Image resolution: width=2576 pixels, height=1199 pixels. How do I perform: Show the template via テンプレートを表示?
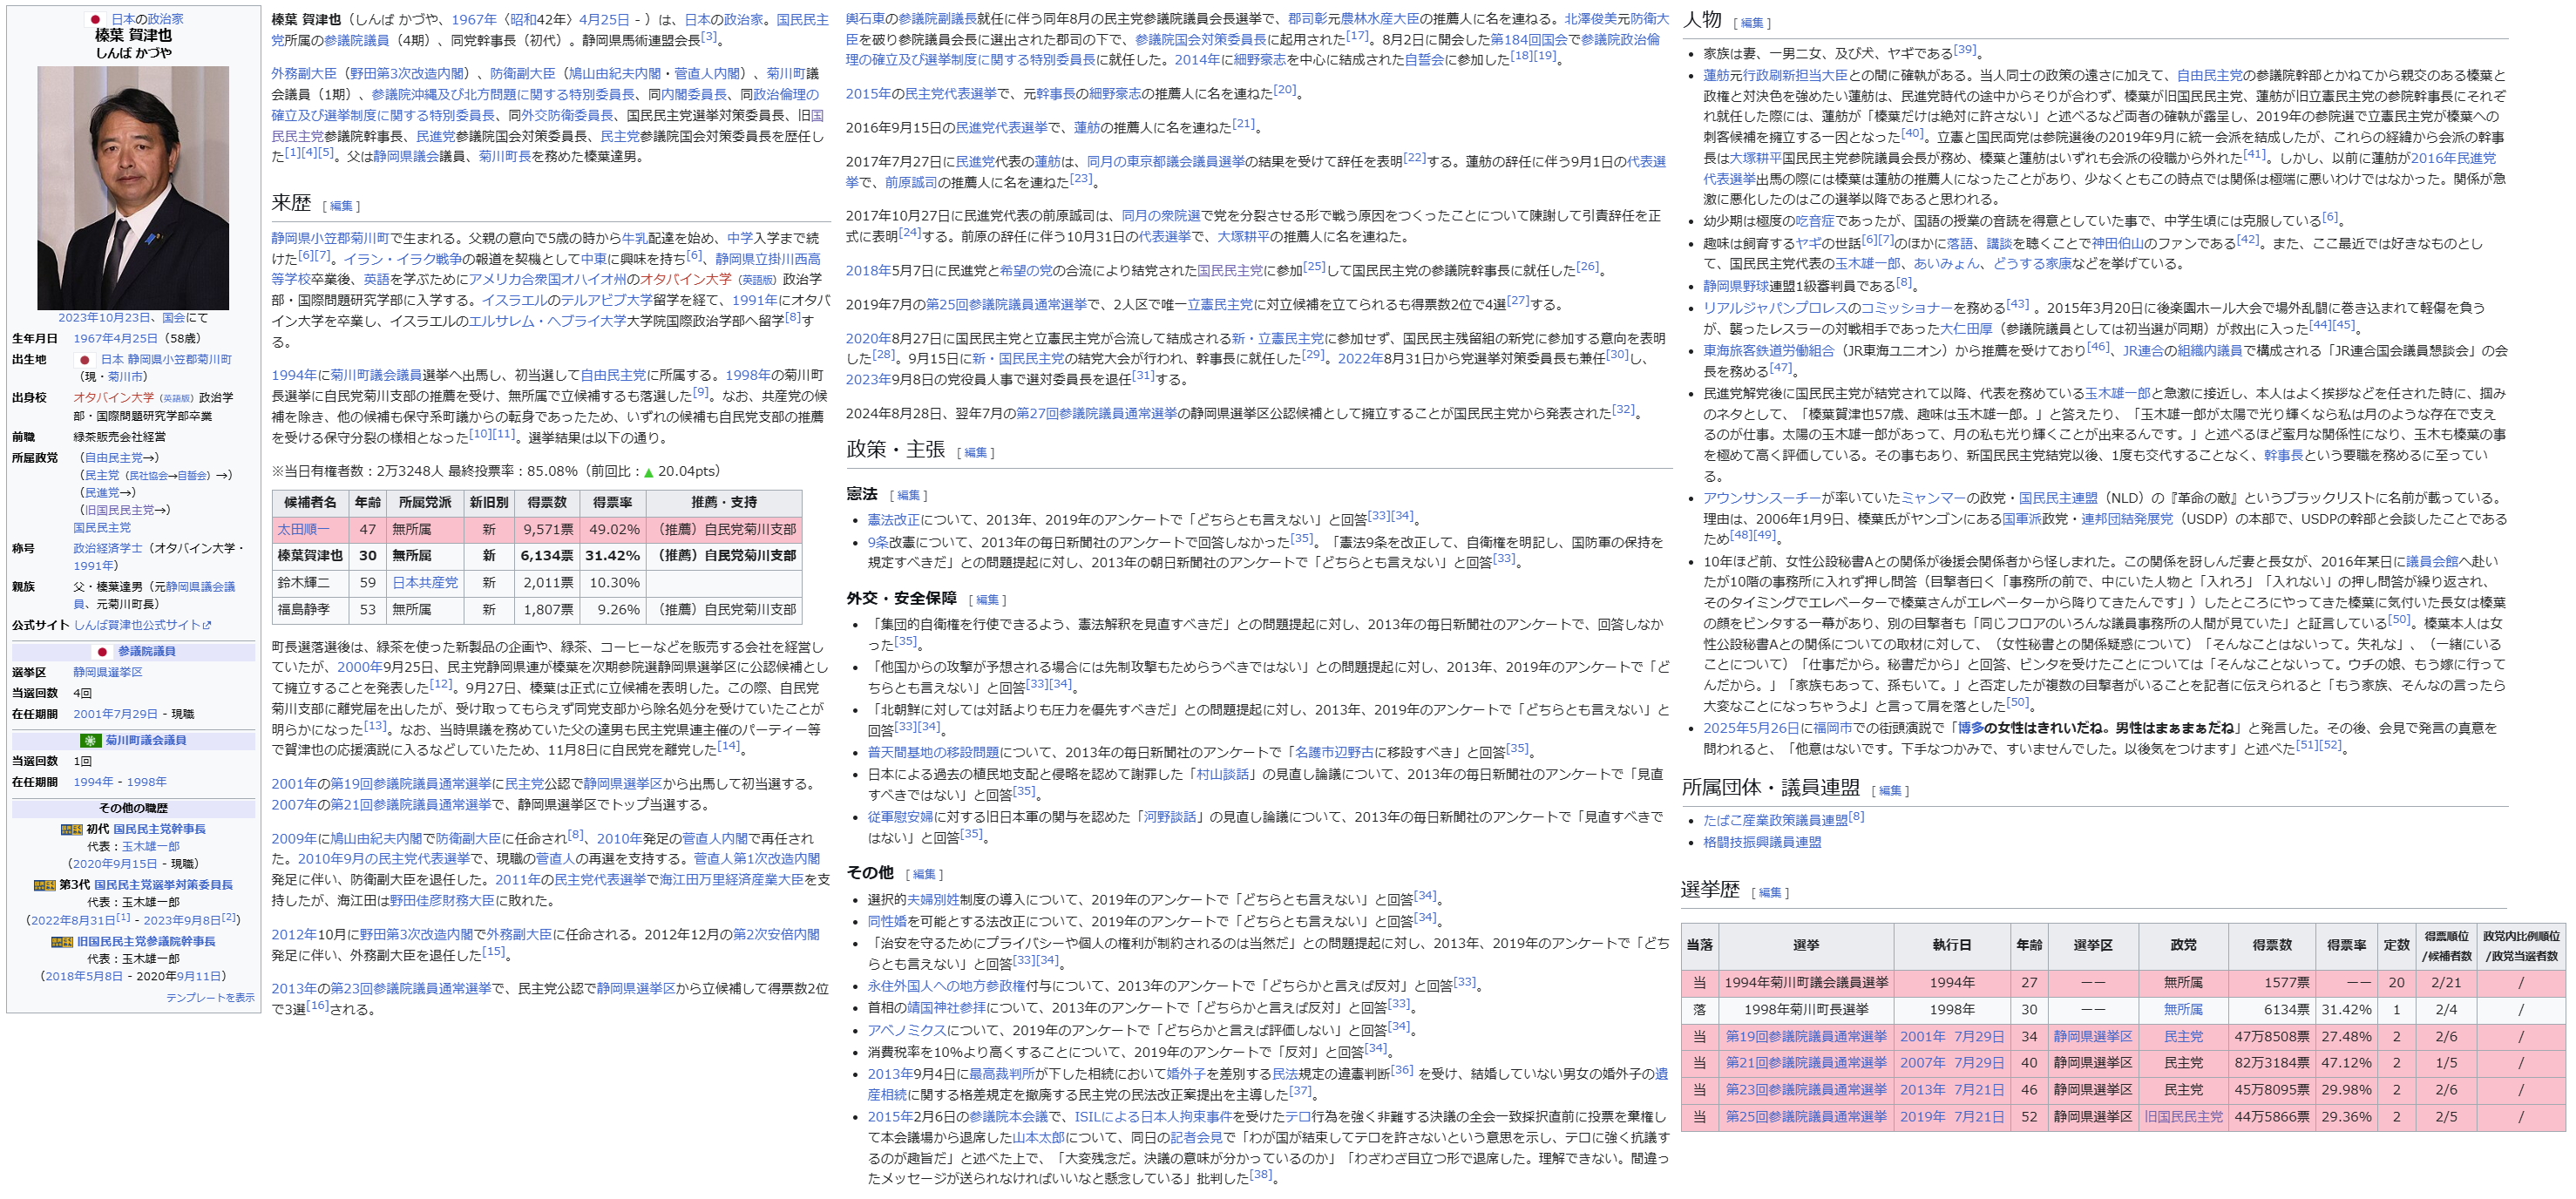click(x=210, y=998)
